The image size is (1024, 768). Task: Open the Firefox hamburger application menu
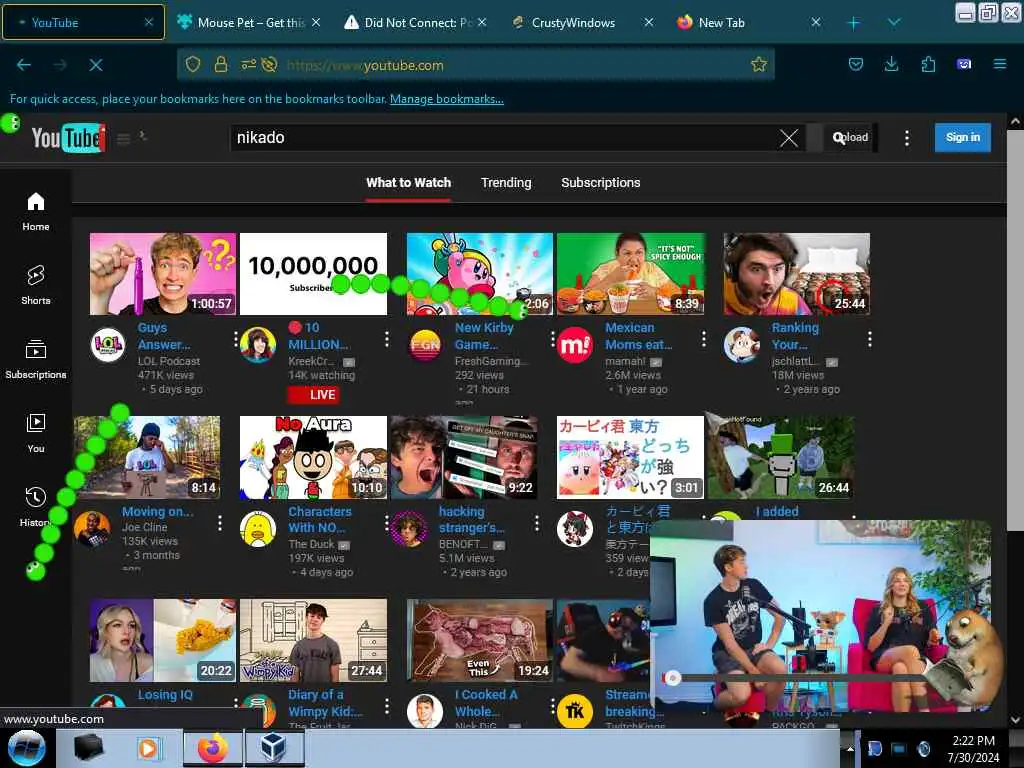coord(999,65)
